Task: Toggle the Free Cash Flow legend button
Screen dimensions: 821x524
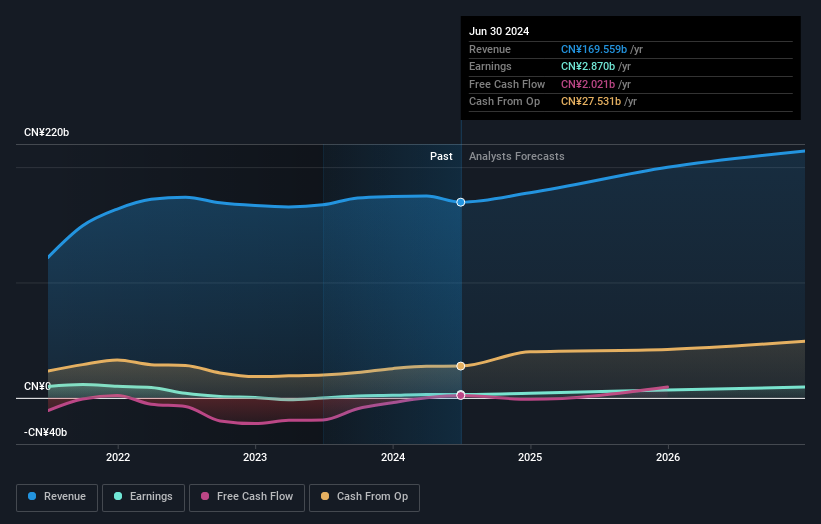Action: point(247,497)
